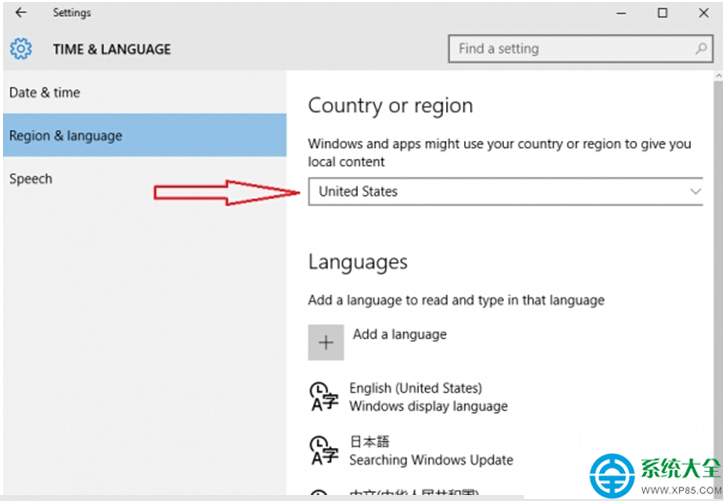Click the English language pack icon
Screen dimensions: 724x501
324,396
